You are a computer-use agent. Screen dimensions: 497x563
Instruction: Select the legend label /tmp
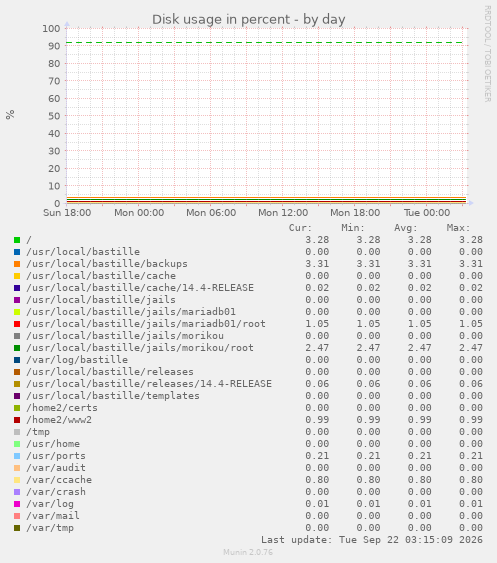38,432
